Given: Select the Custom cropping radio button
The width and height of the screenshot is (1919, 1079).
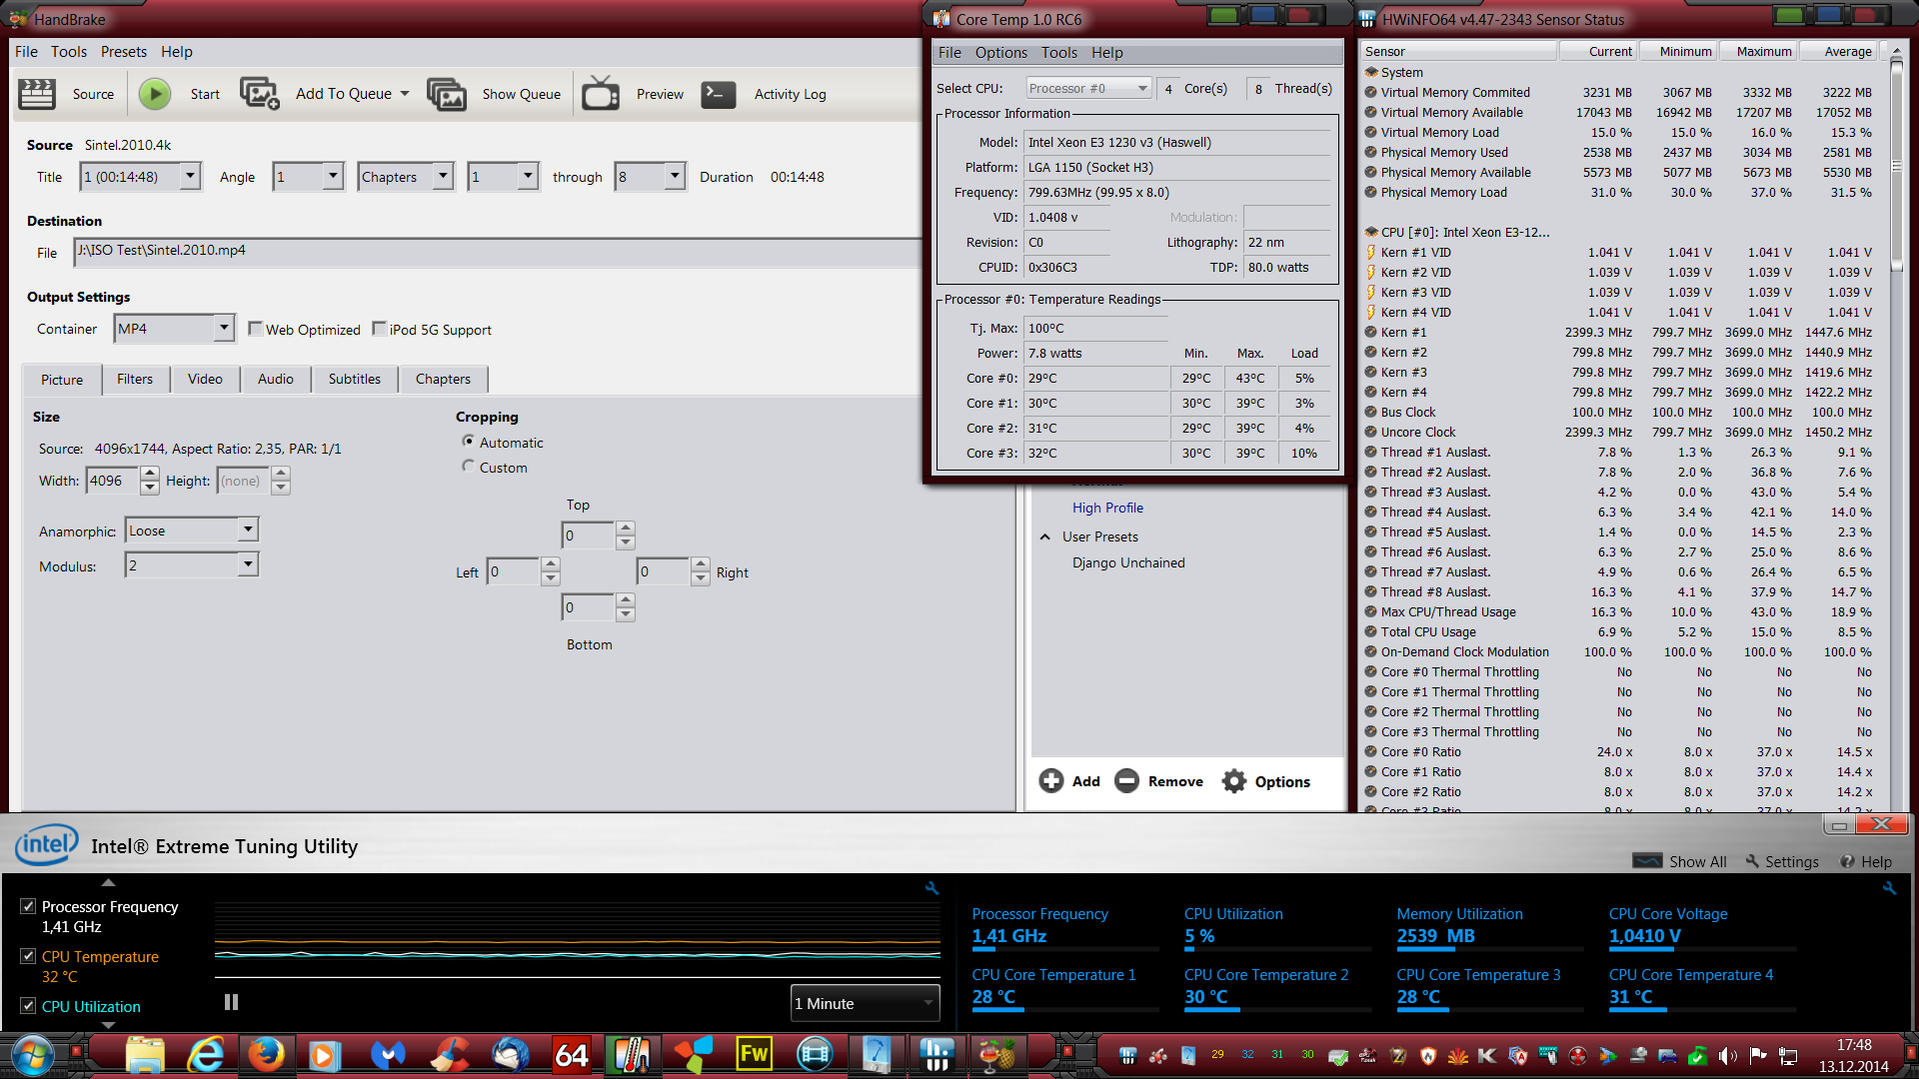Looking at the screenshot, I should tap(468, 466).
